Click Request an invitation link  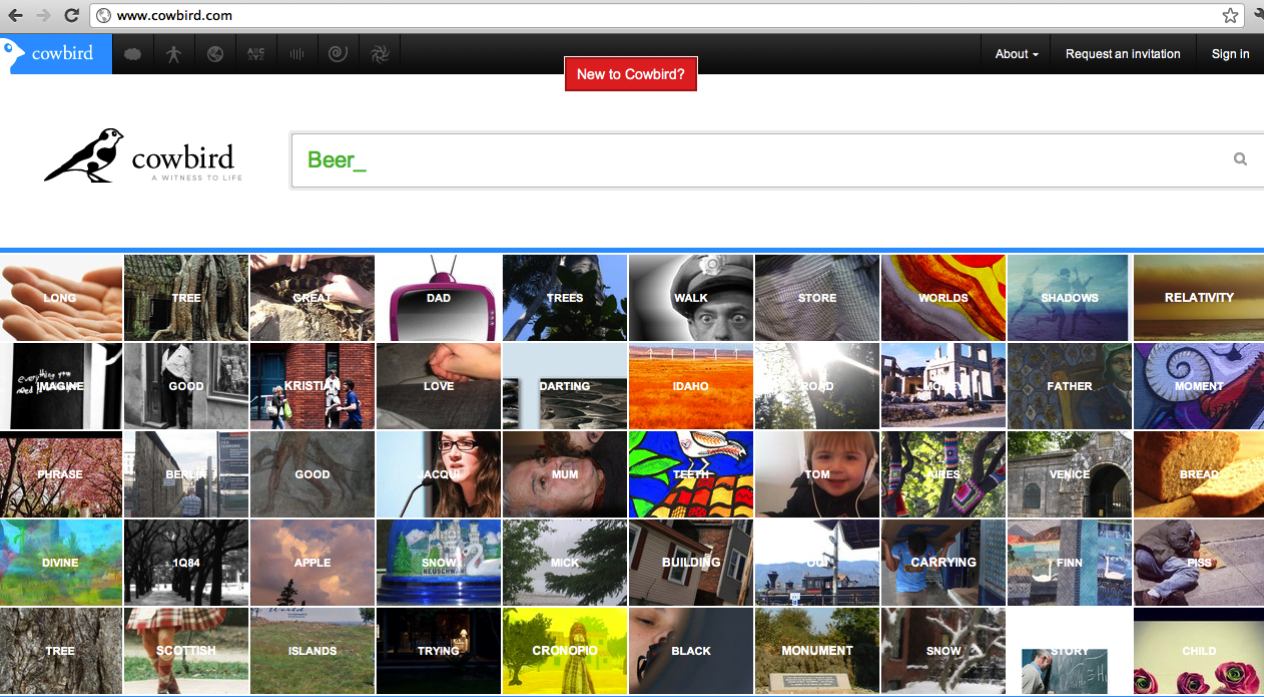(1122, 54)
